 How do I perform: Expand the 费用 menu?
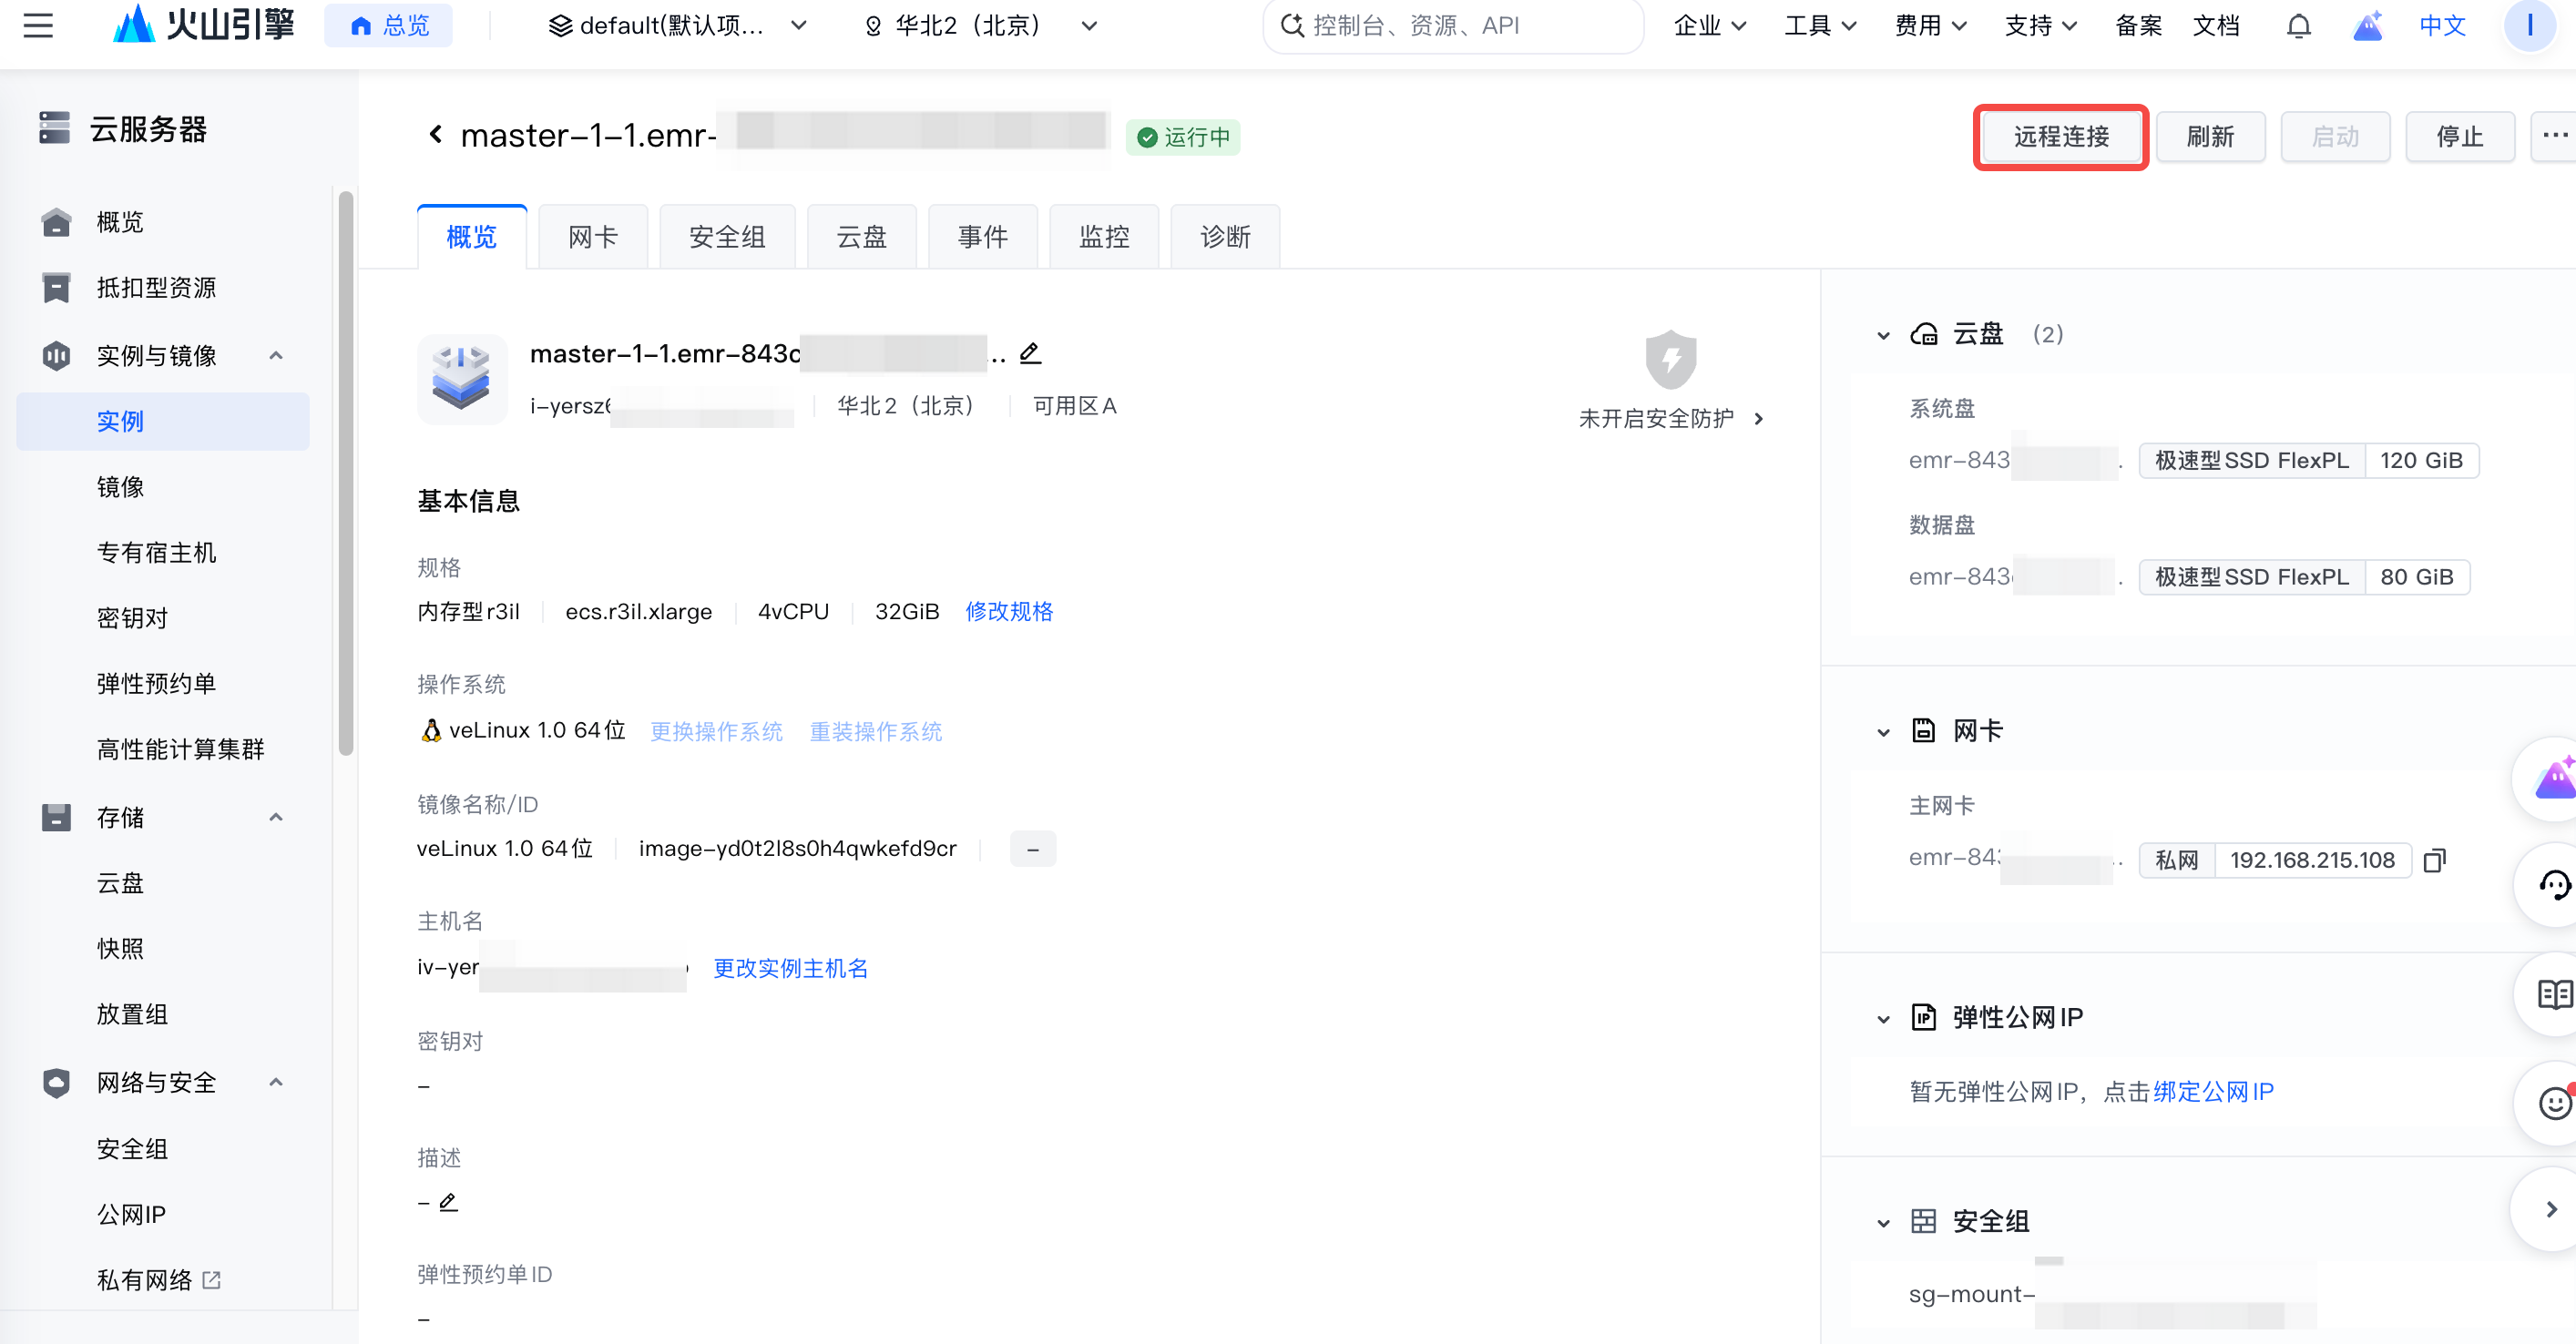pos(1930,25)
